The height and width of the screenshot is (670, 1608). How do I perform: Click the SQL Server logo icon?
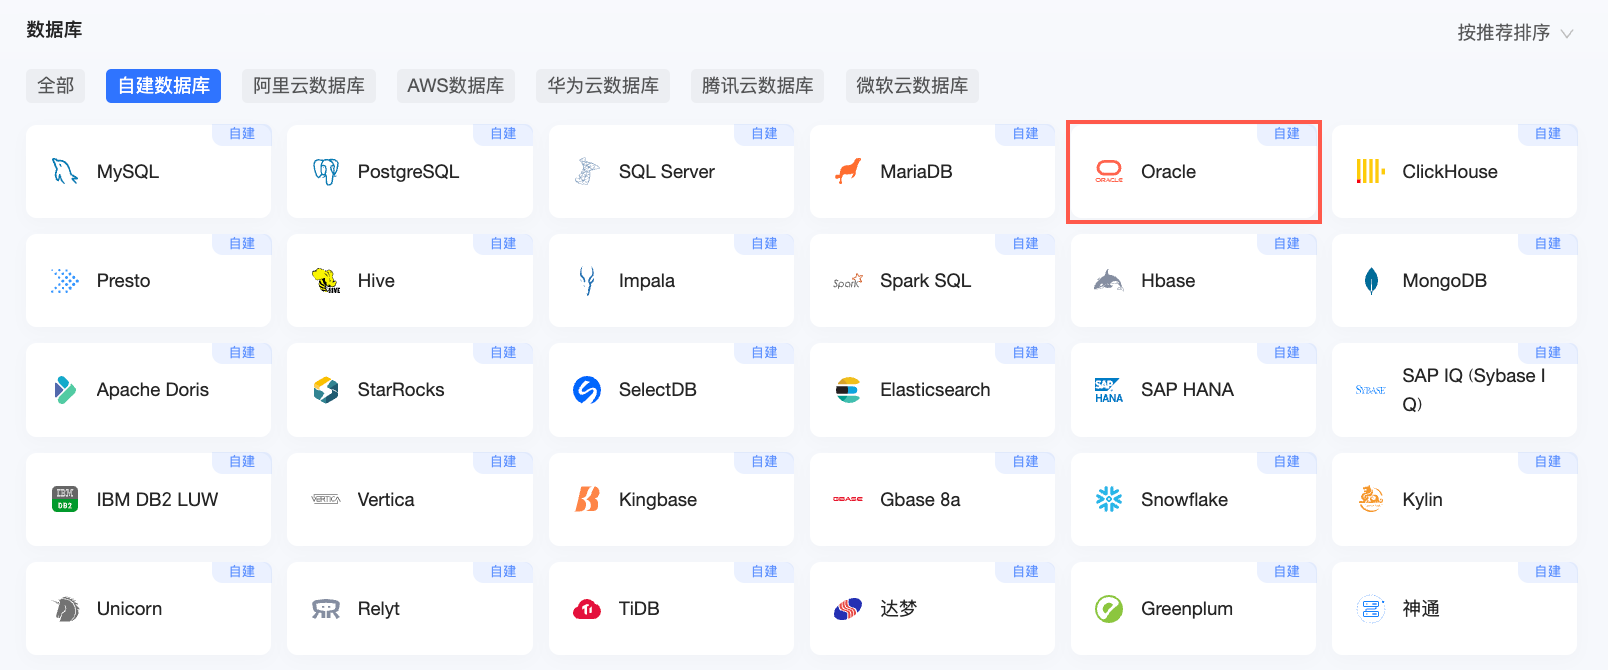587,171
